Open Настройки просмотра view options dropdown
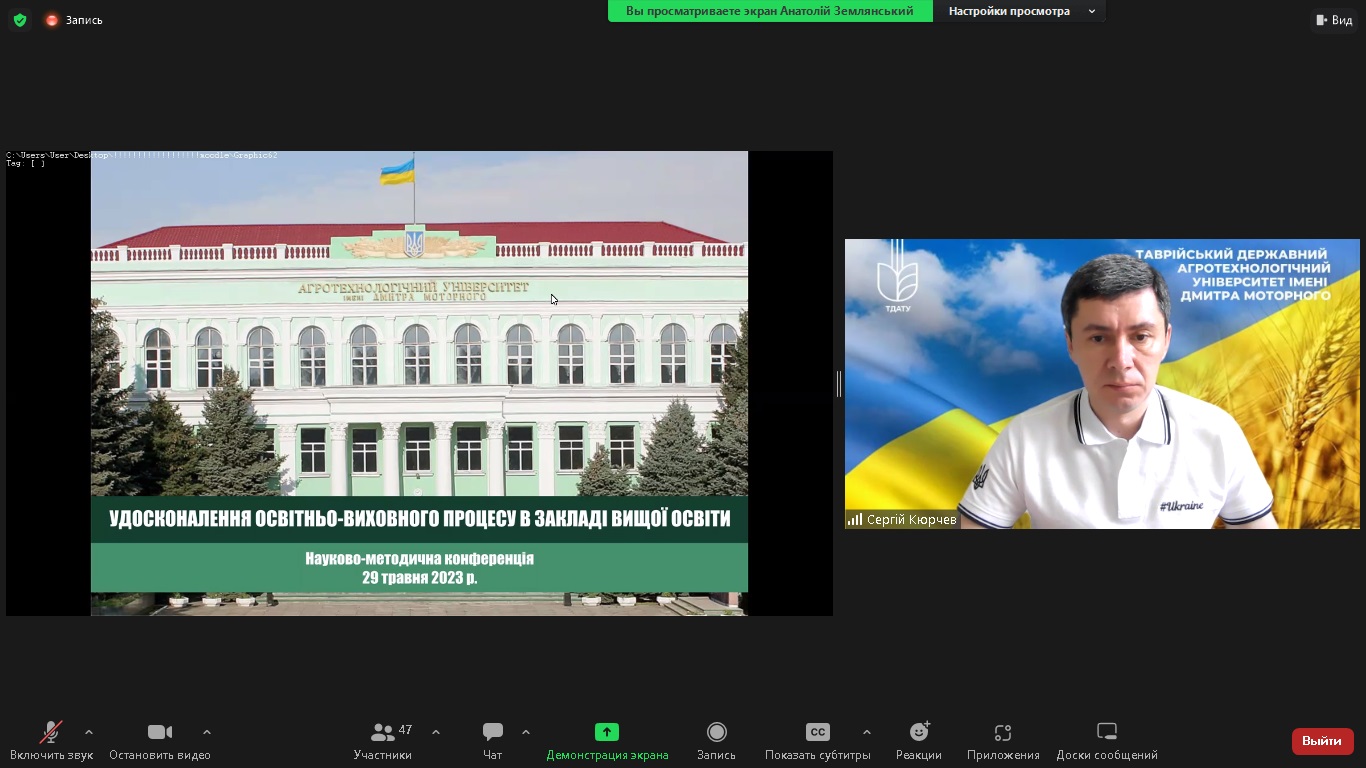1366x768 pixels. point(1020,11)
